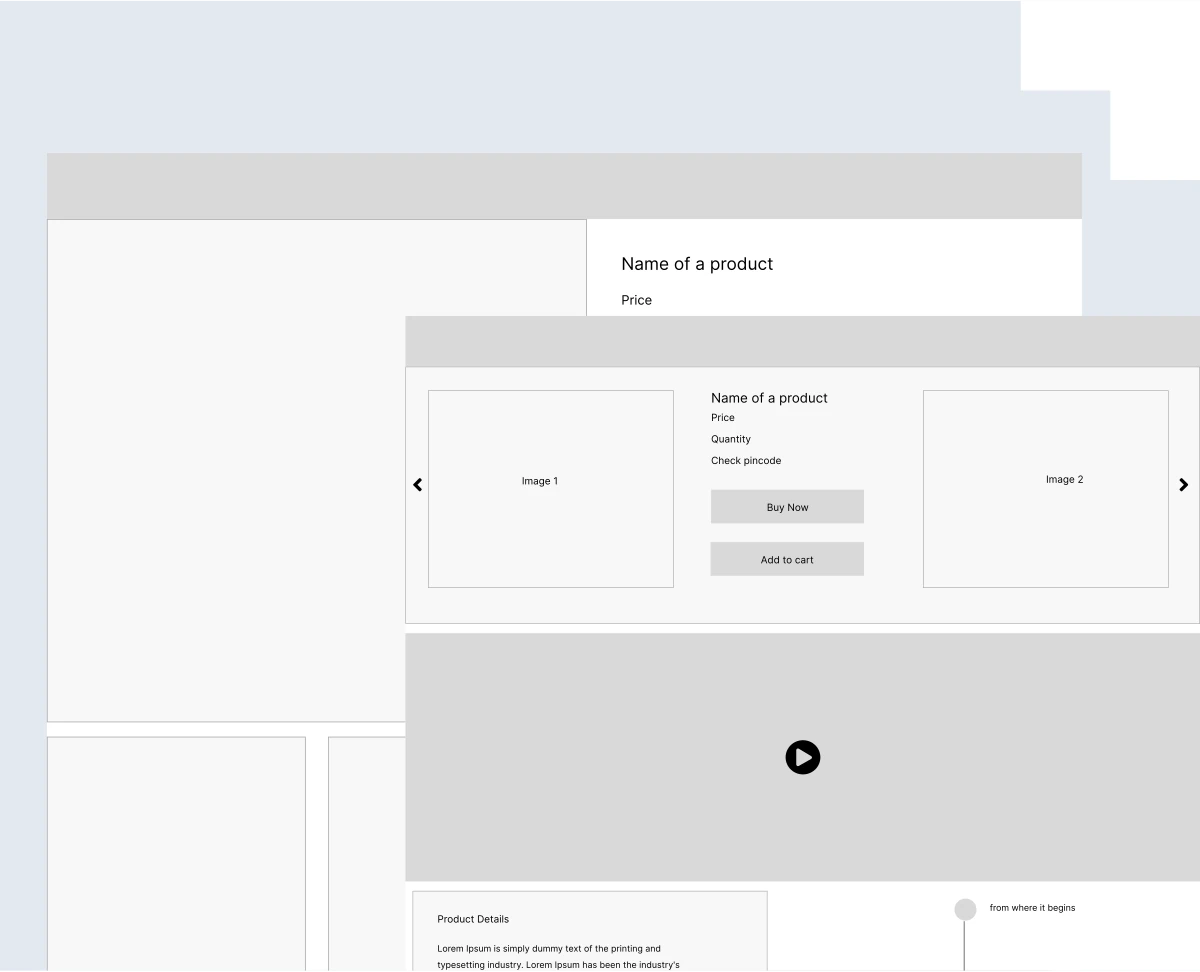Click the Price label under the larger heading
The width and height of the screenshot is (1200, 972).
point(636,300)
